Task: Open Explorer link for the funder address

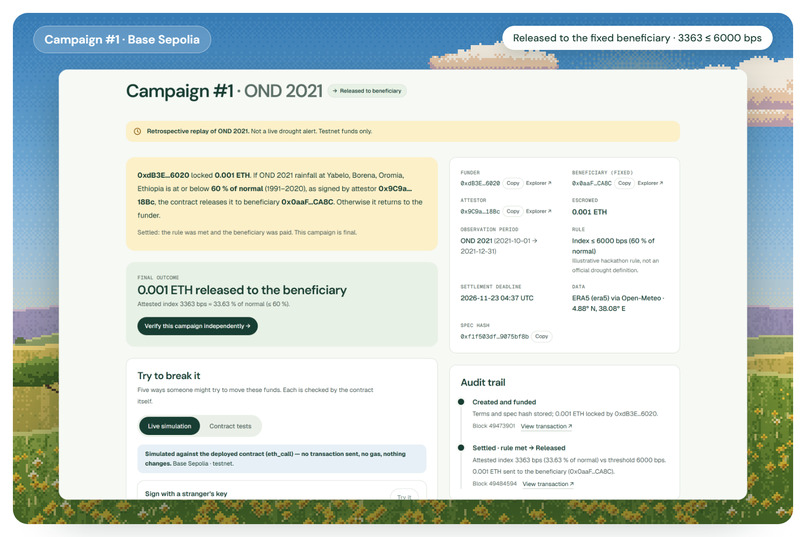Action: [538, 183]
